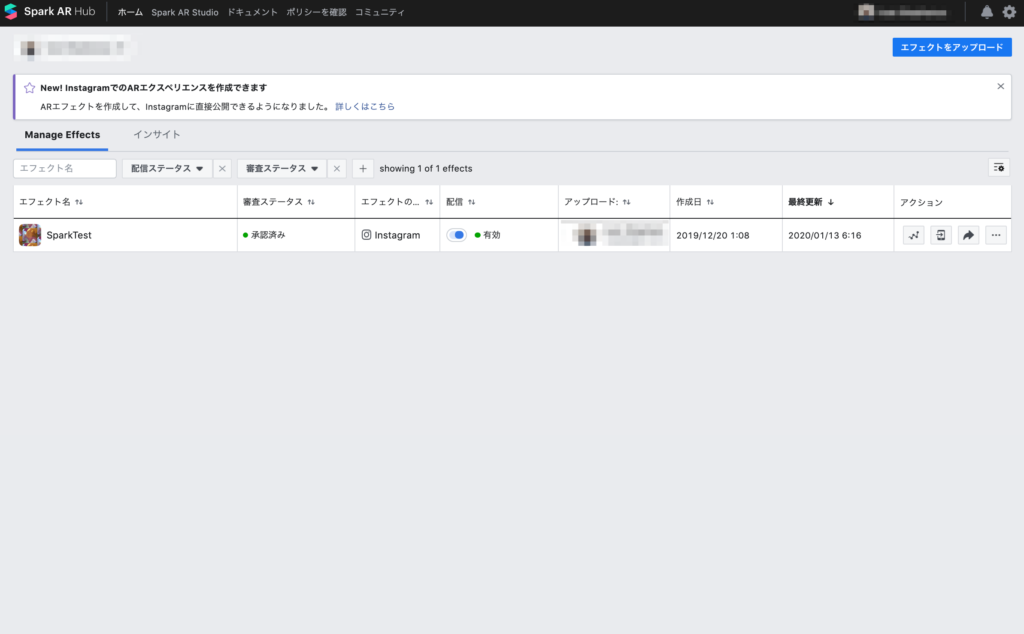The height and width of the screenshot is (634, 1024).
Task: Click the second action icon for SparkTest
Action: click(941, 235)
